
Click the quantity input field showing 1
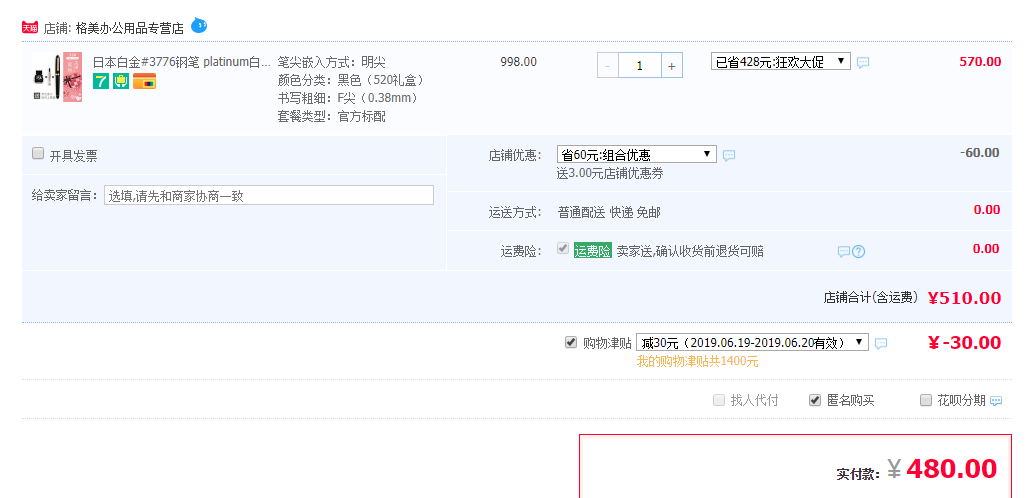(639, 66)
